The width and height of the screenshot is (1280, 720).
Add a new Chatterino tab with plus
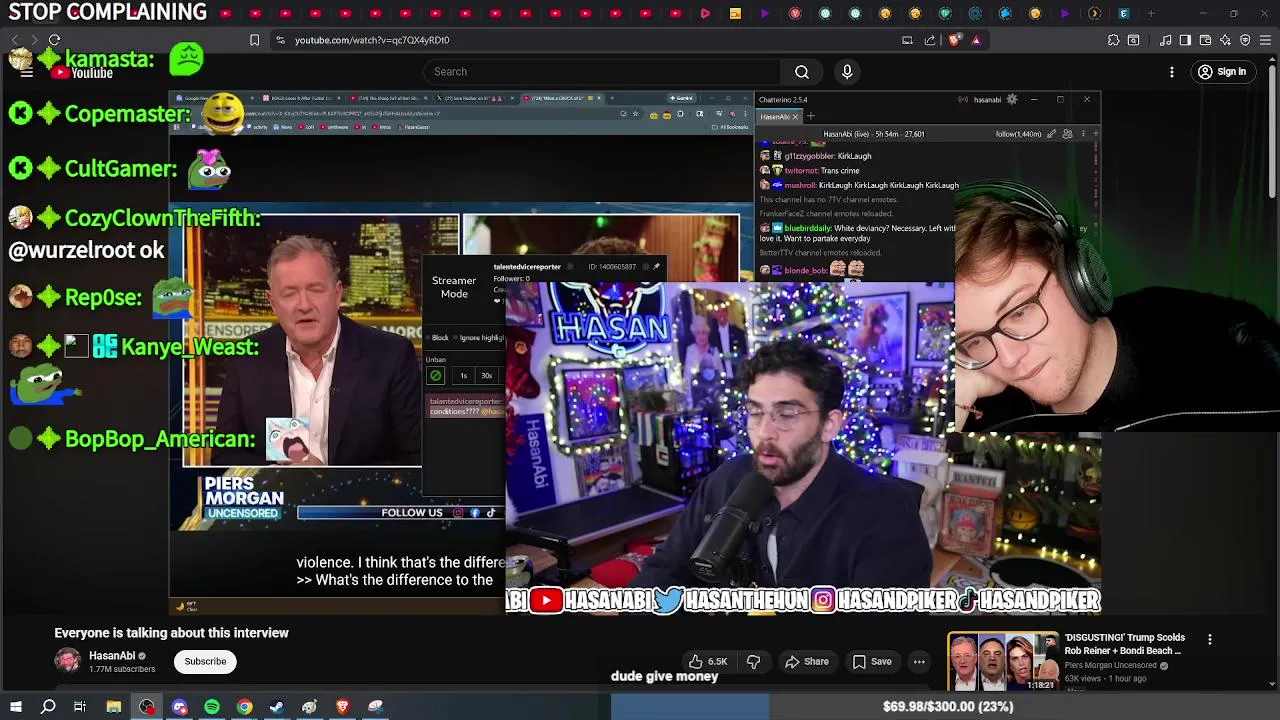pyautogui.click(x=811, y=117)
